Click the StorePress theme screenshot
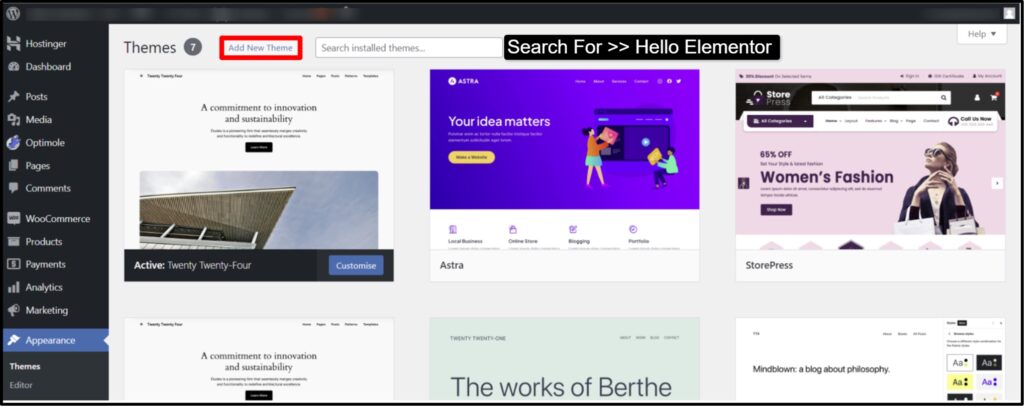This screenshot has width=1024, height=406. tap(871, 159)
